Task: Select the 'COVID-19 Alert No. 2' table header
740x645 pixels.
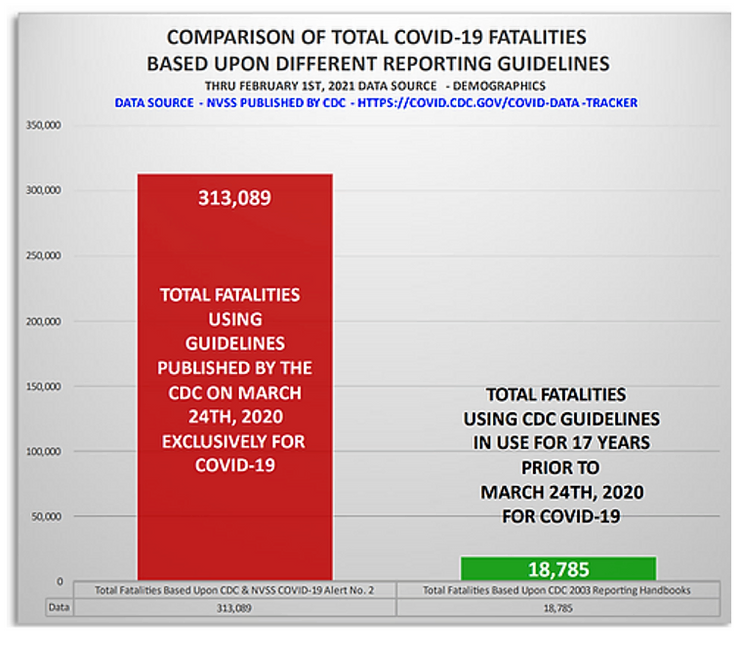Action: pos(234,590)
